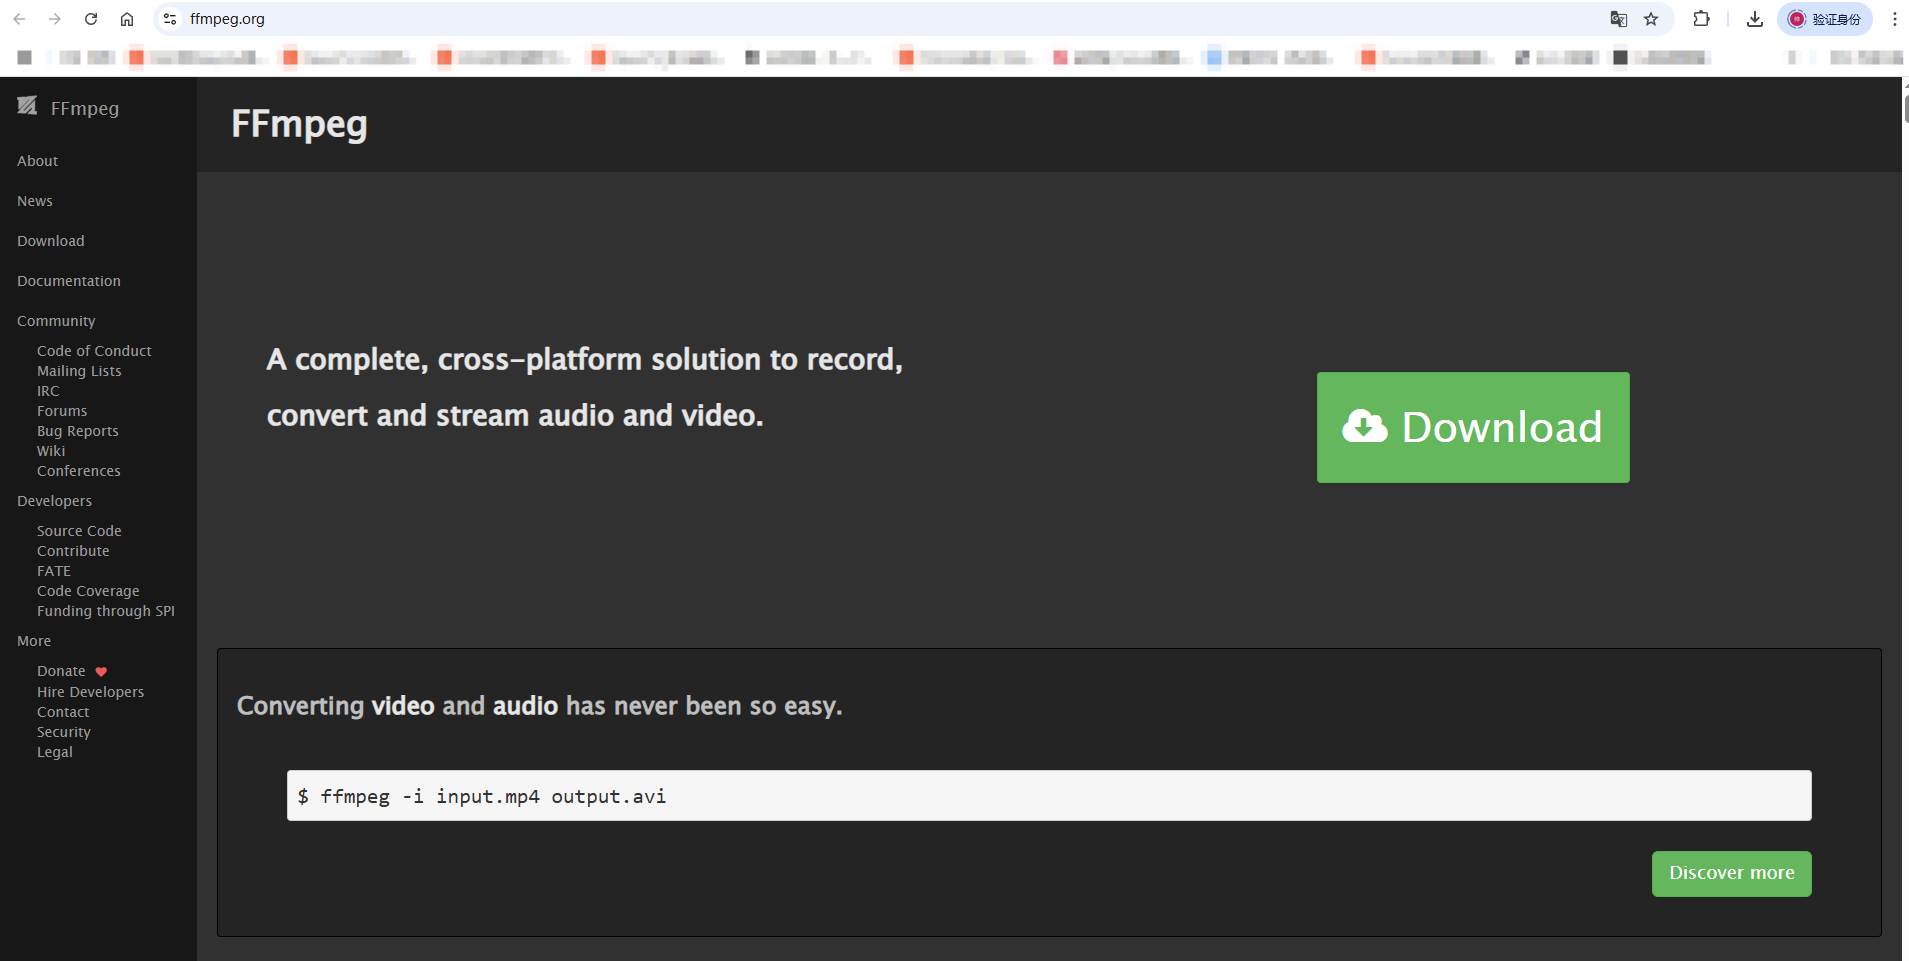
Task: Open Code of Conduct link
Action: click(x=94, y=351)
